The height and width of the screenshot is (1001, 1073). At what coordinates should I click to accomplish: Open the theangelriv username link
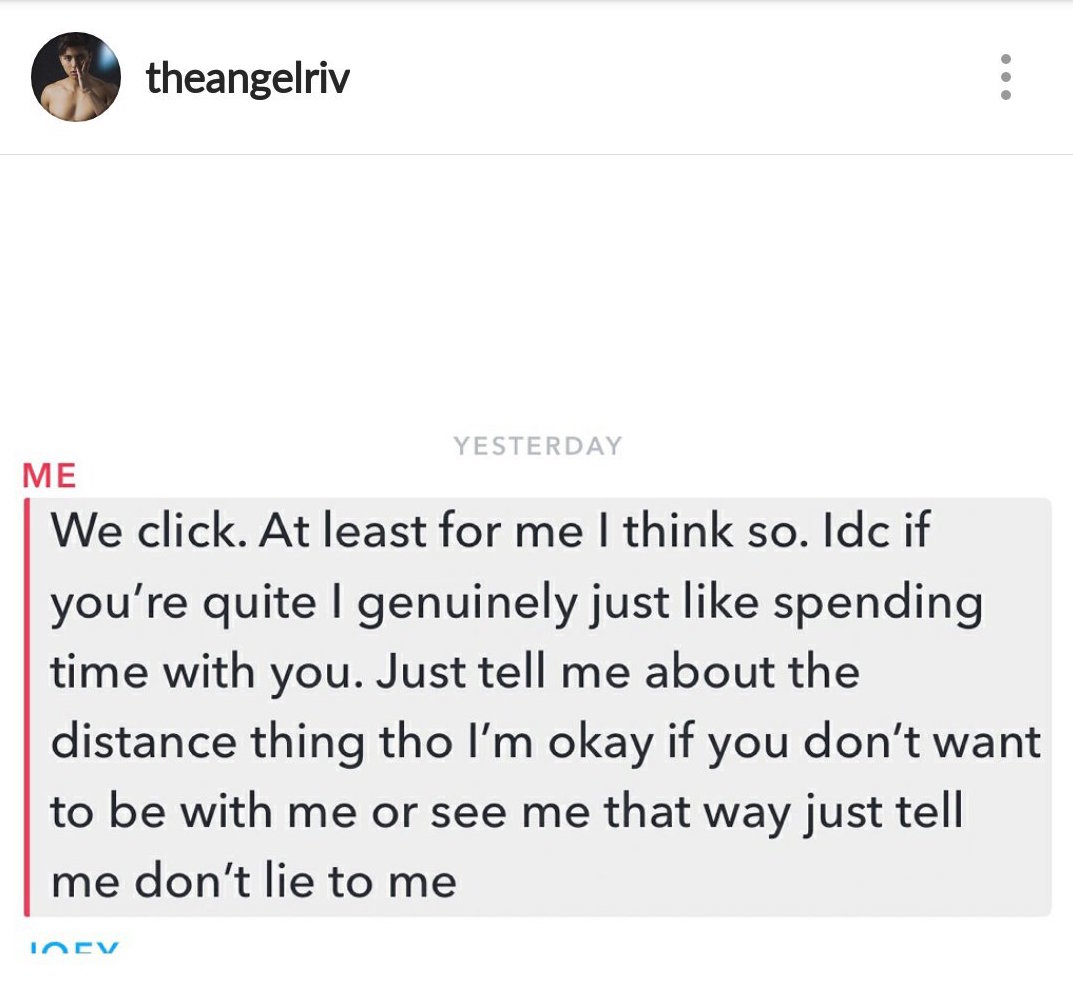[x=248, y=77]
